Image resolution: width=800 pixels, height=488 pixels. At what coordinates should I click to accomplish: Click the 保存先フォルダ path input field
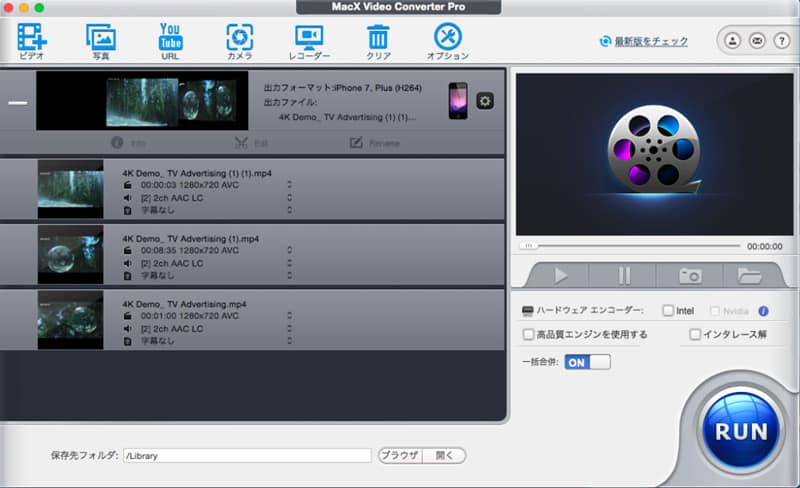coord(247,455)
